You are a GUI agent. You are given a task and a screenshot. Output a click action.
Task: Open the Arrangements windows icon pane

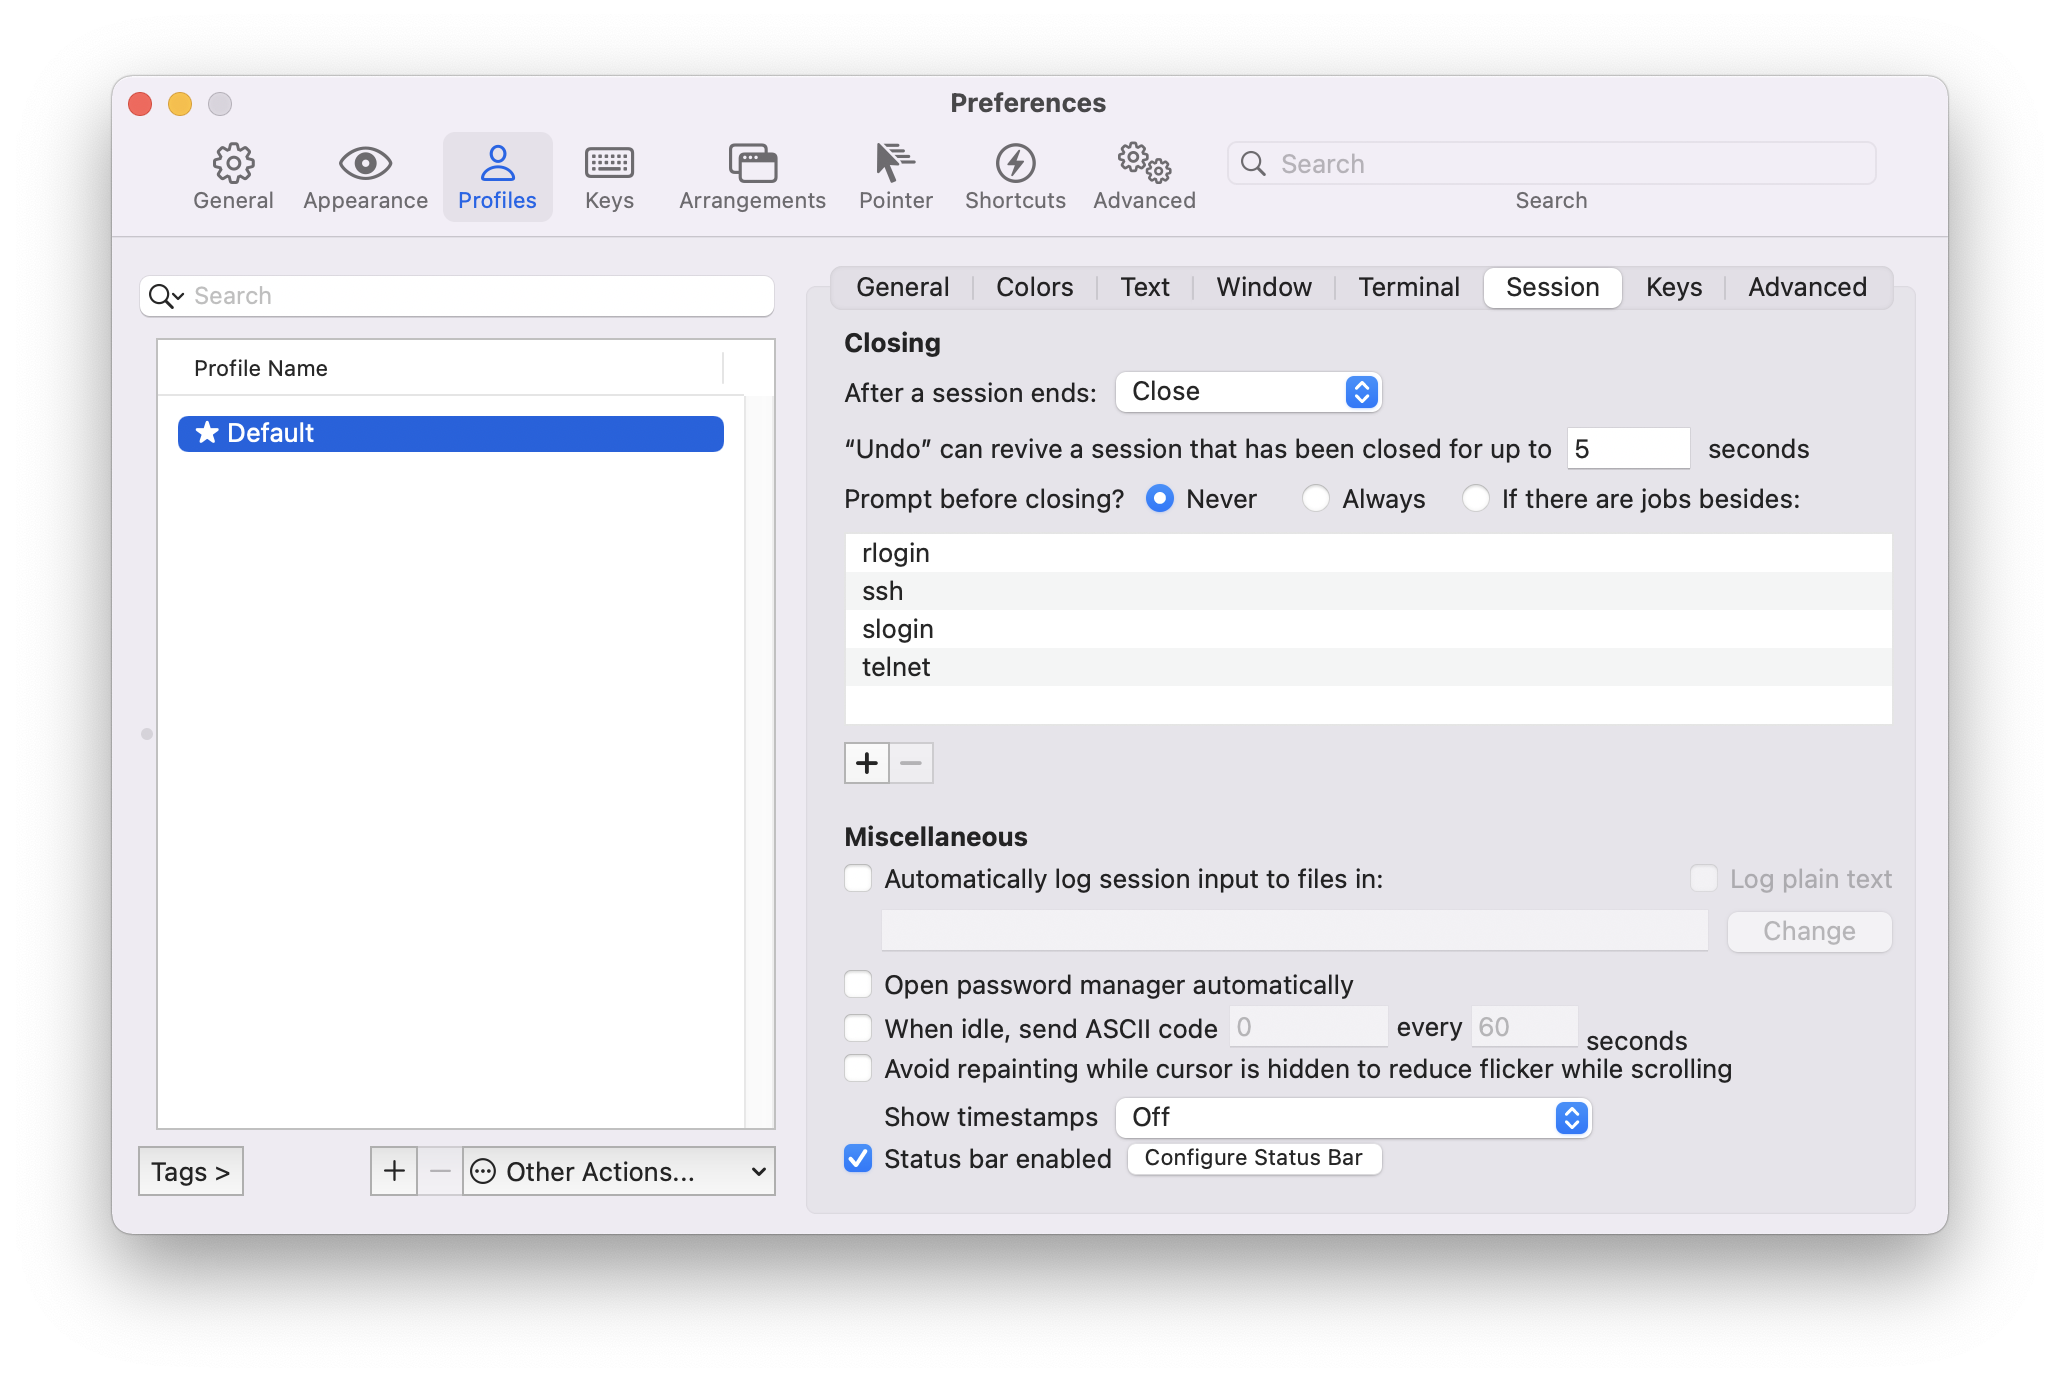click(752, 177)
